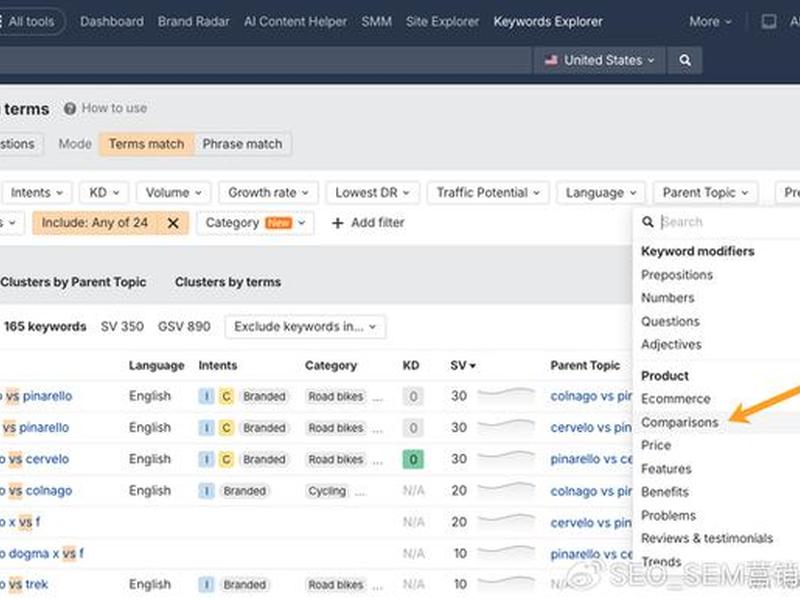Click the SV trend sparkline in first row

pyautogui.click(x=506, y=395)
